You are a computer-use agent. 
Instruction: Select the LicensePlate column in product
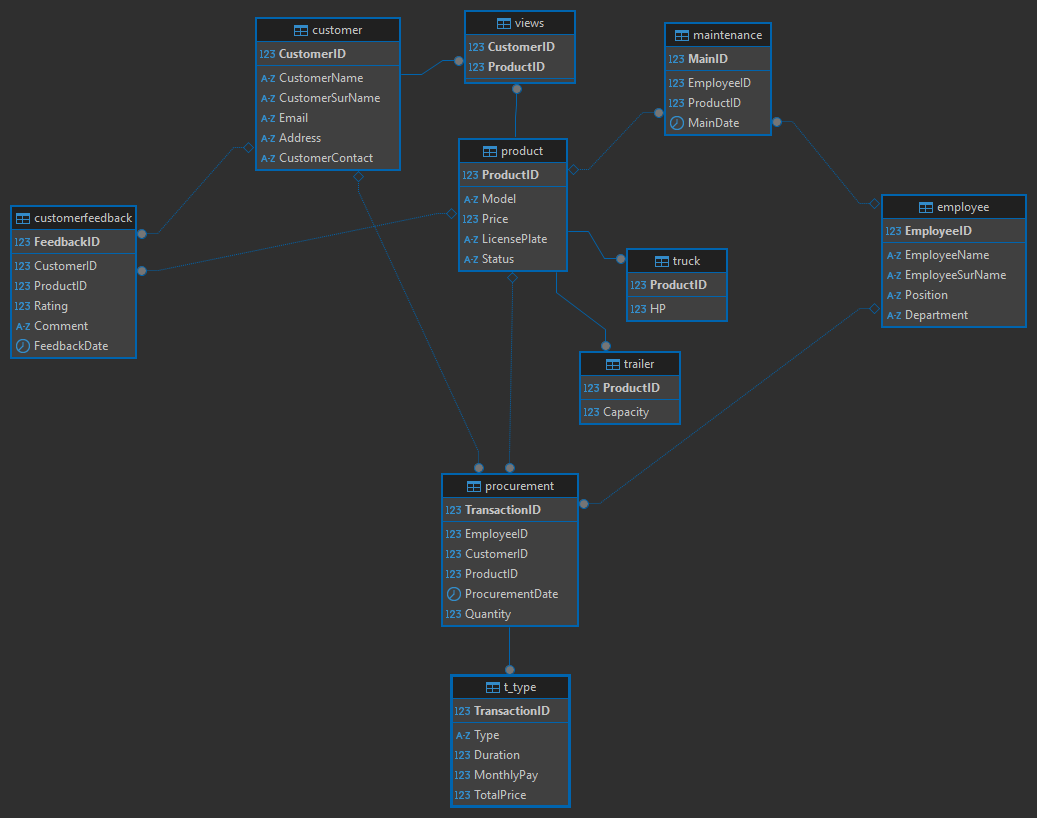coord(514,239)
